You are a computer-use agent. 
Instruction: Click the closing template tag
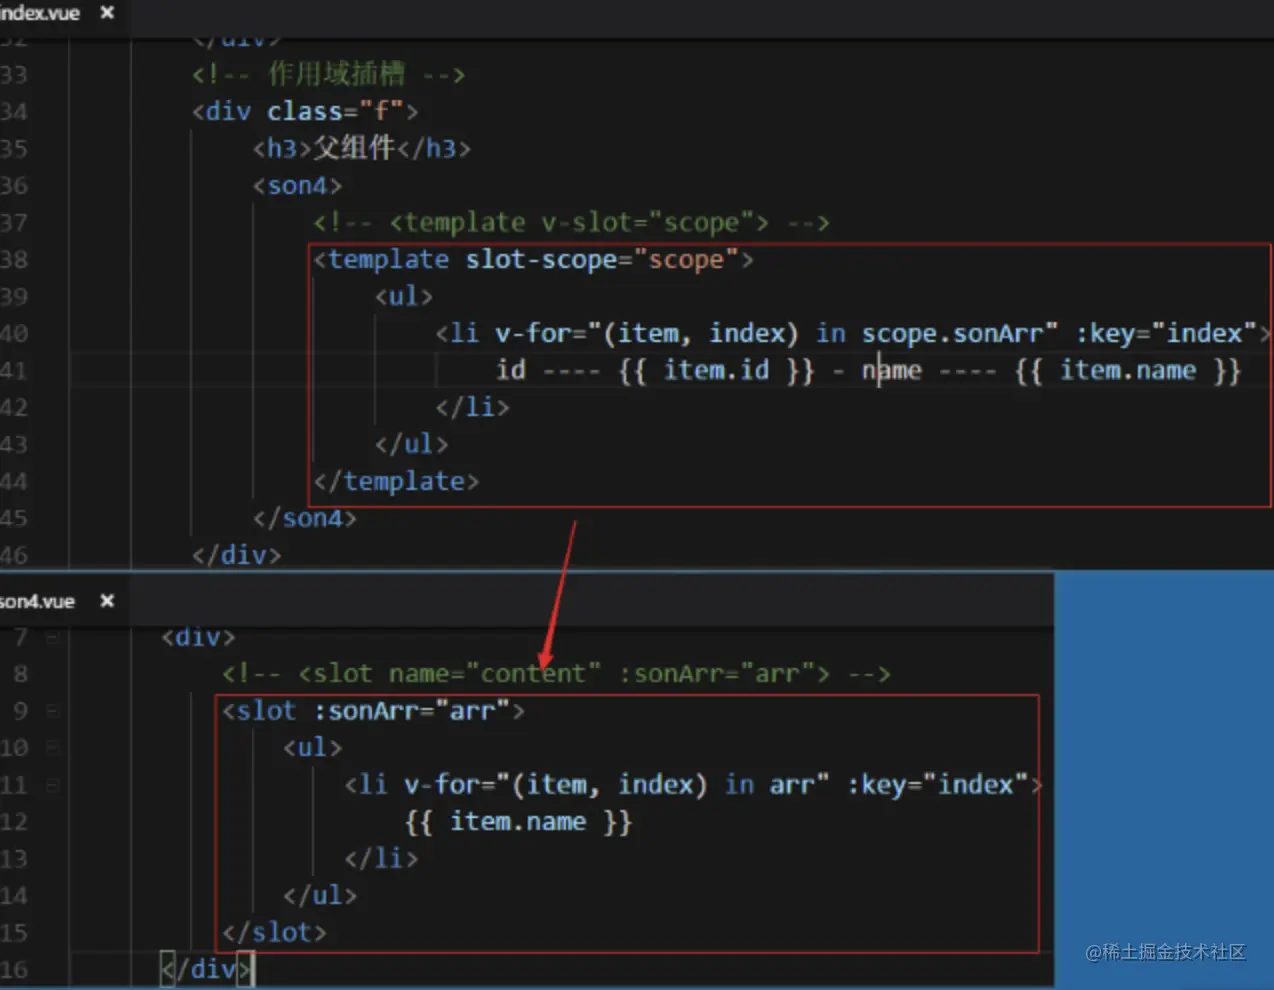pyautogui.click(x=396, y=481)
